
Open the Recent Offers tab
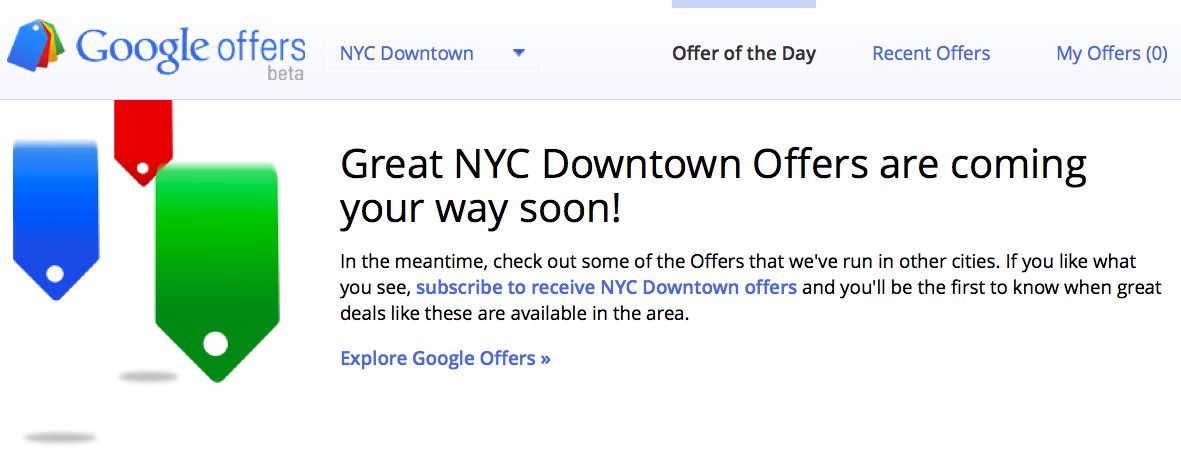pos(931,53)
